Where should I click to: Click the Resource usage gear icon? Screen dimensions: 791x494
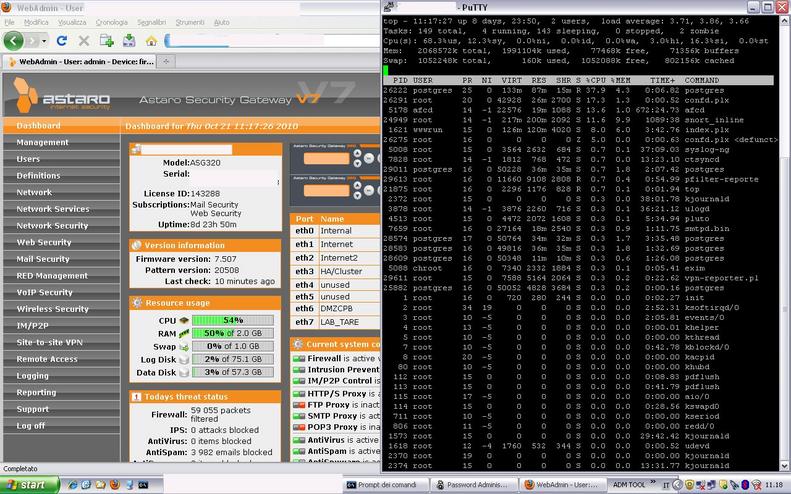point(137,303)
